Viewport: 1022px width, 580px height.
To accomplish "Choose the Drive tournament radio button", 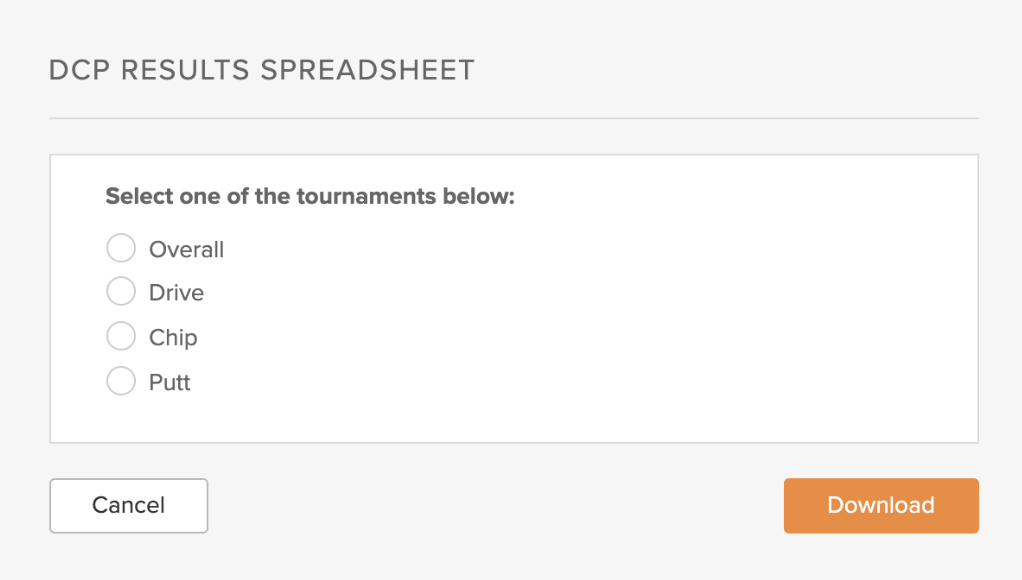I will click(x=121, y=291).
